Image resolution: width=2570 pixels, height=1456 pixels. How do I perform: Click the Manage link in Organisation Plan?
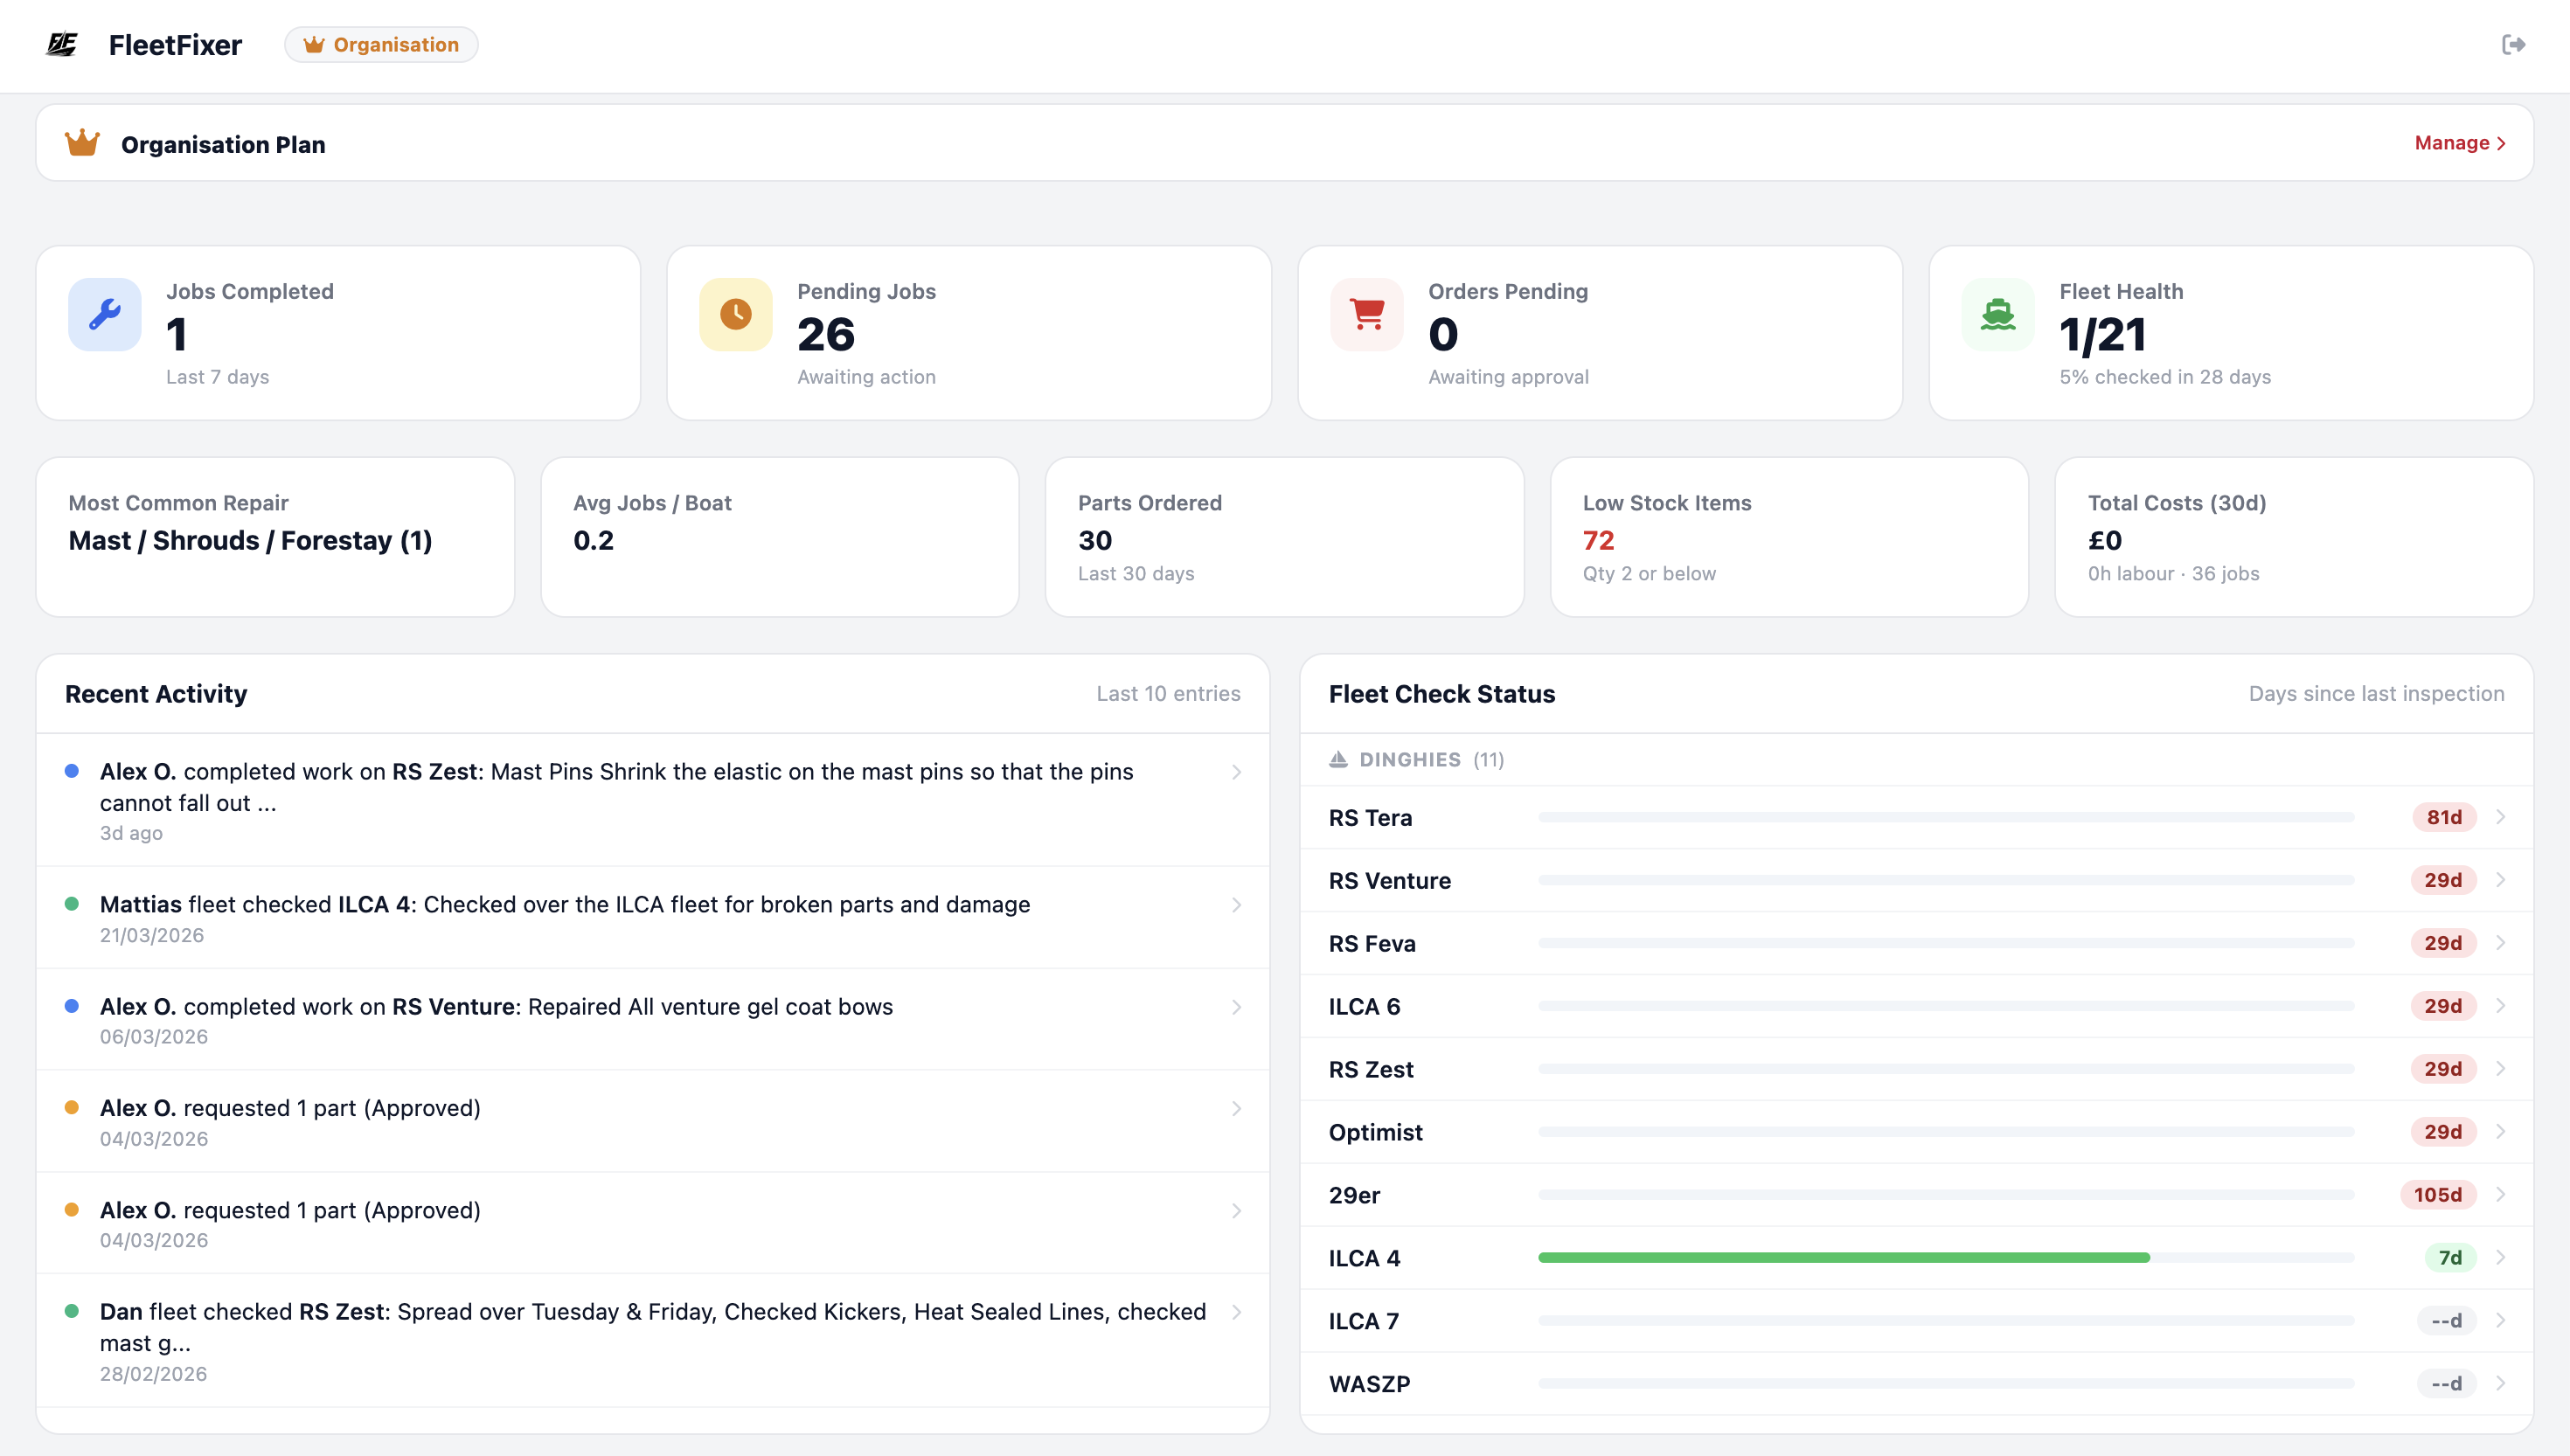(x=2459, y=143)
